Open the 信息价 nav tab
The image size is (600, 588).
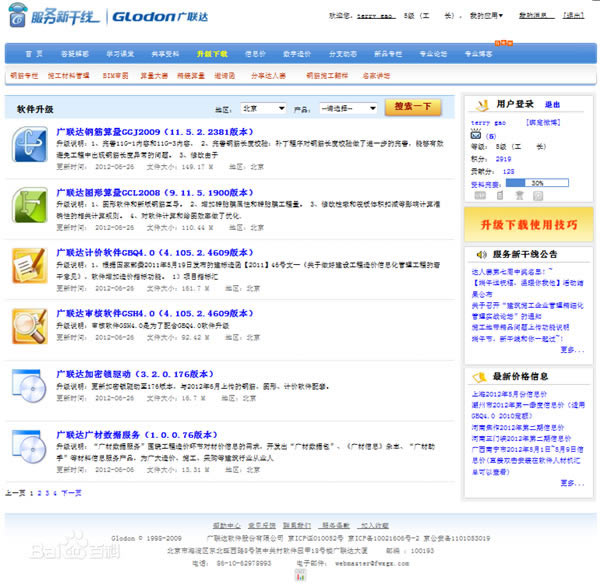coord(255,54)
